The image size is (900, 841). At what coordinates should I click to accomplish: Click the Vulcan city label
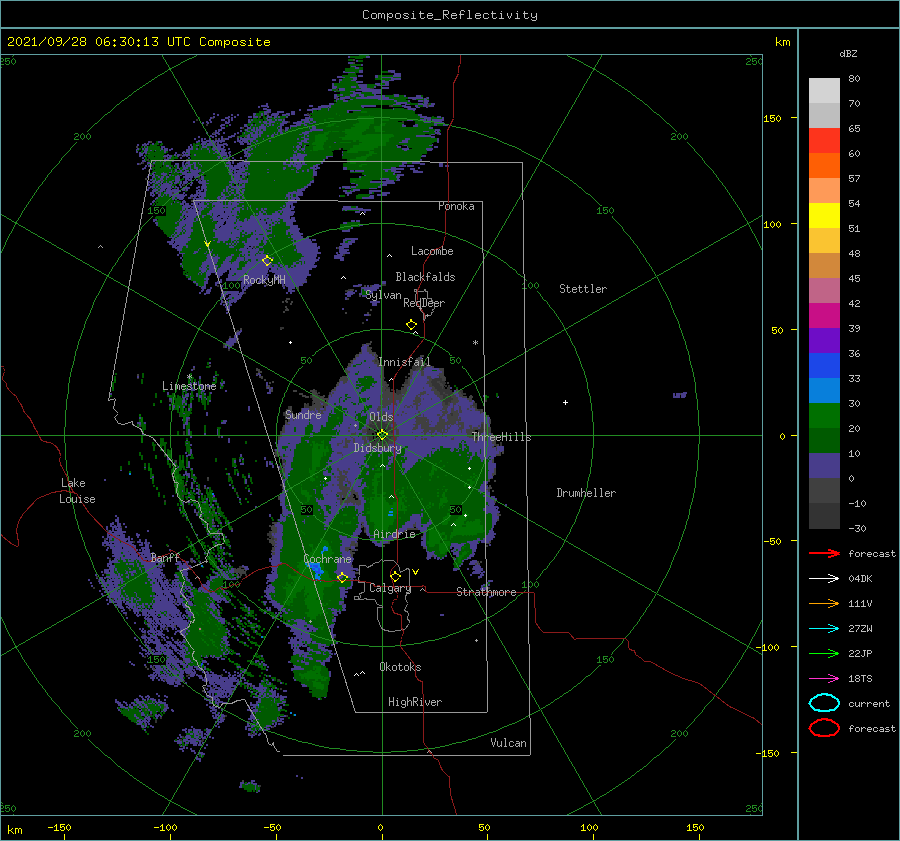point(509,743)
